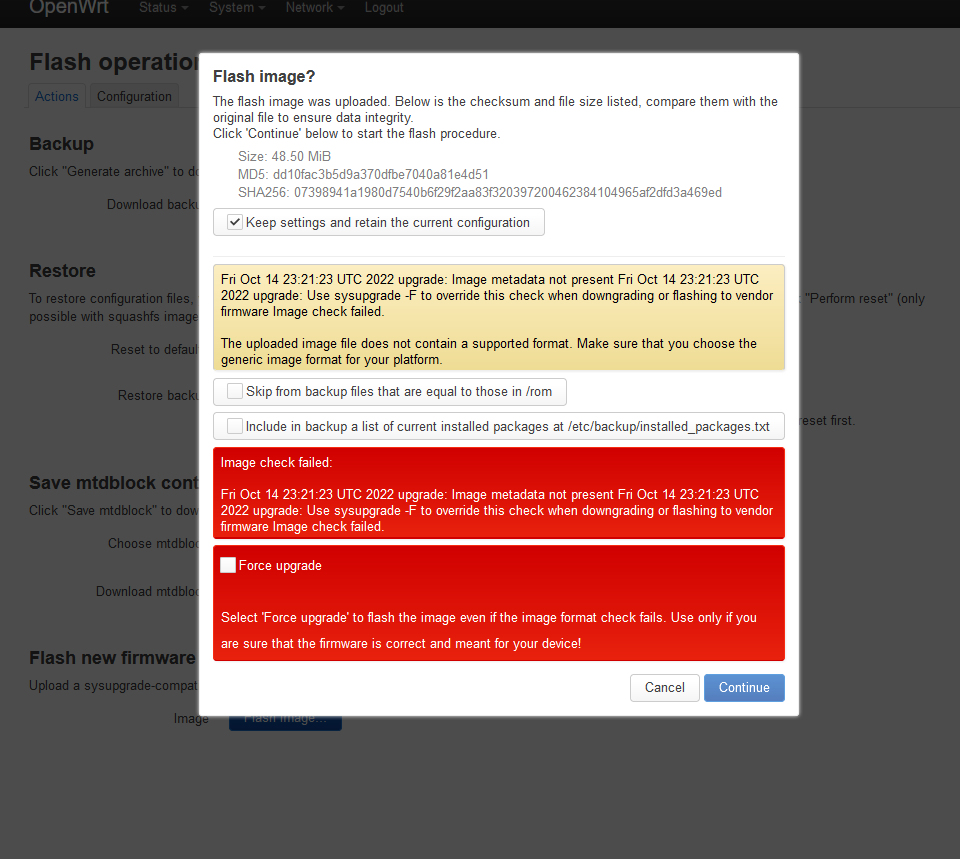960x859 pixels.
Task: Click the 'Select Force upgrade' warning description
Action: [489, 630]
